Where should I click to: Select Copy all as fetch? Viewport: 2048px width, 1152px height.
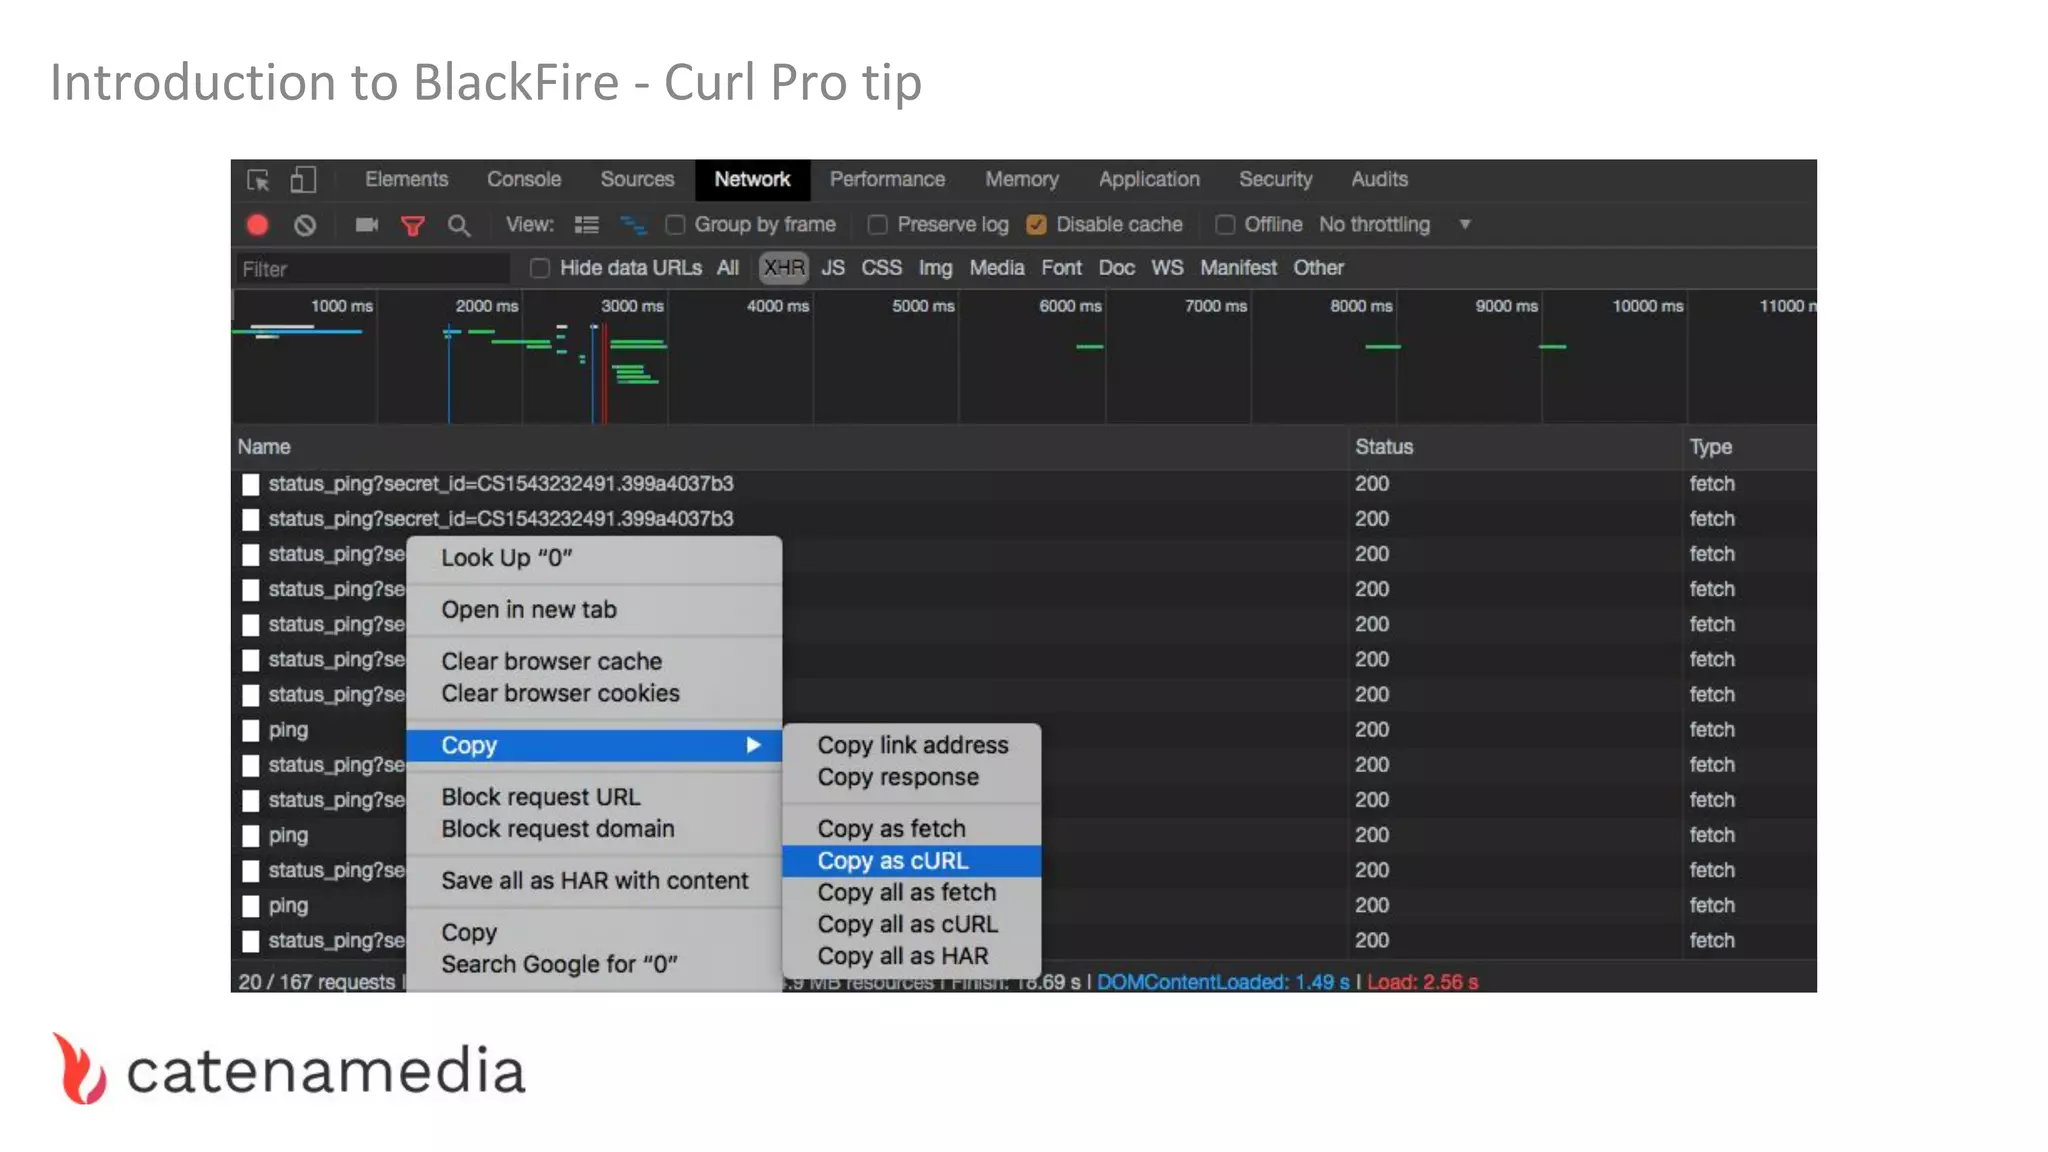click(912, 893)
